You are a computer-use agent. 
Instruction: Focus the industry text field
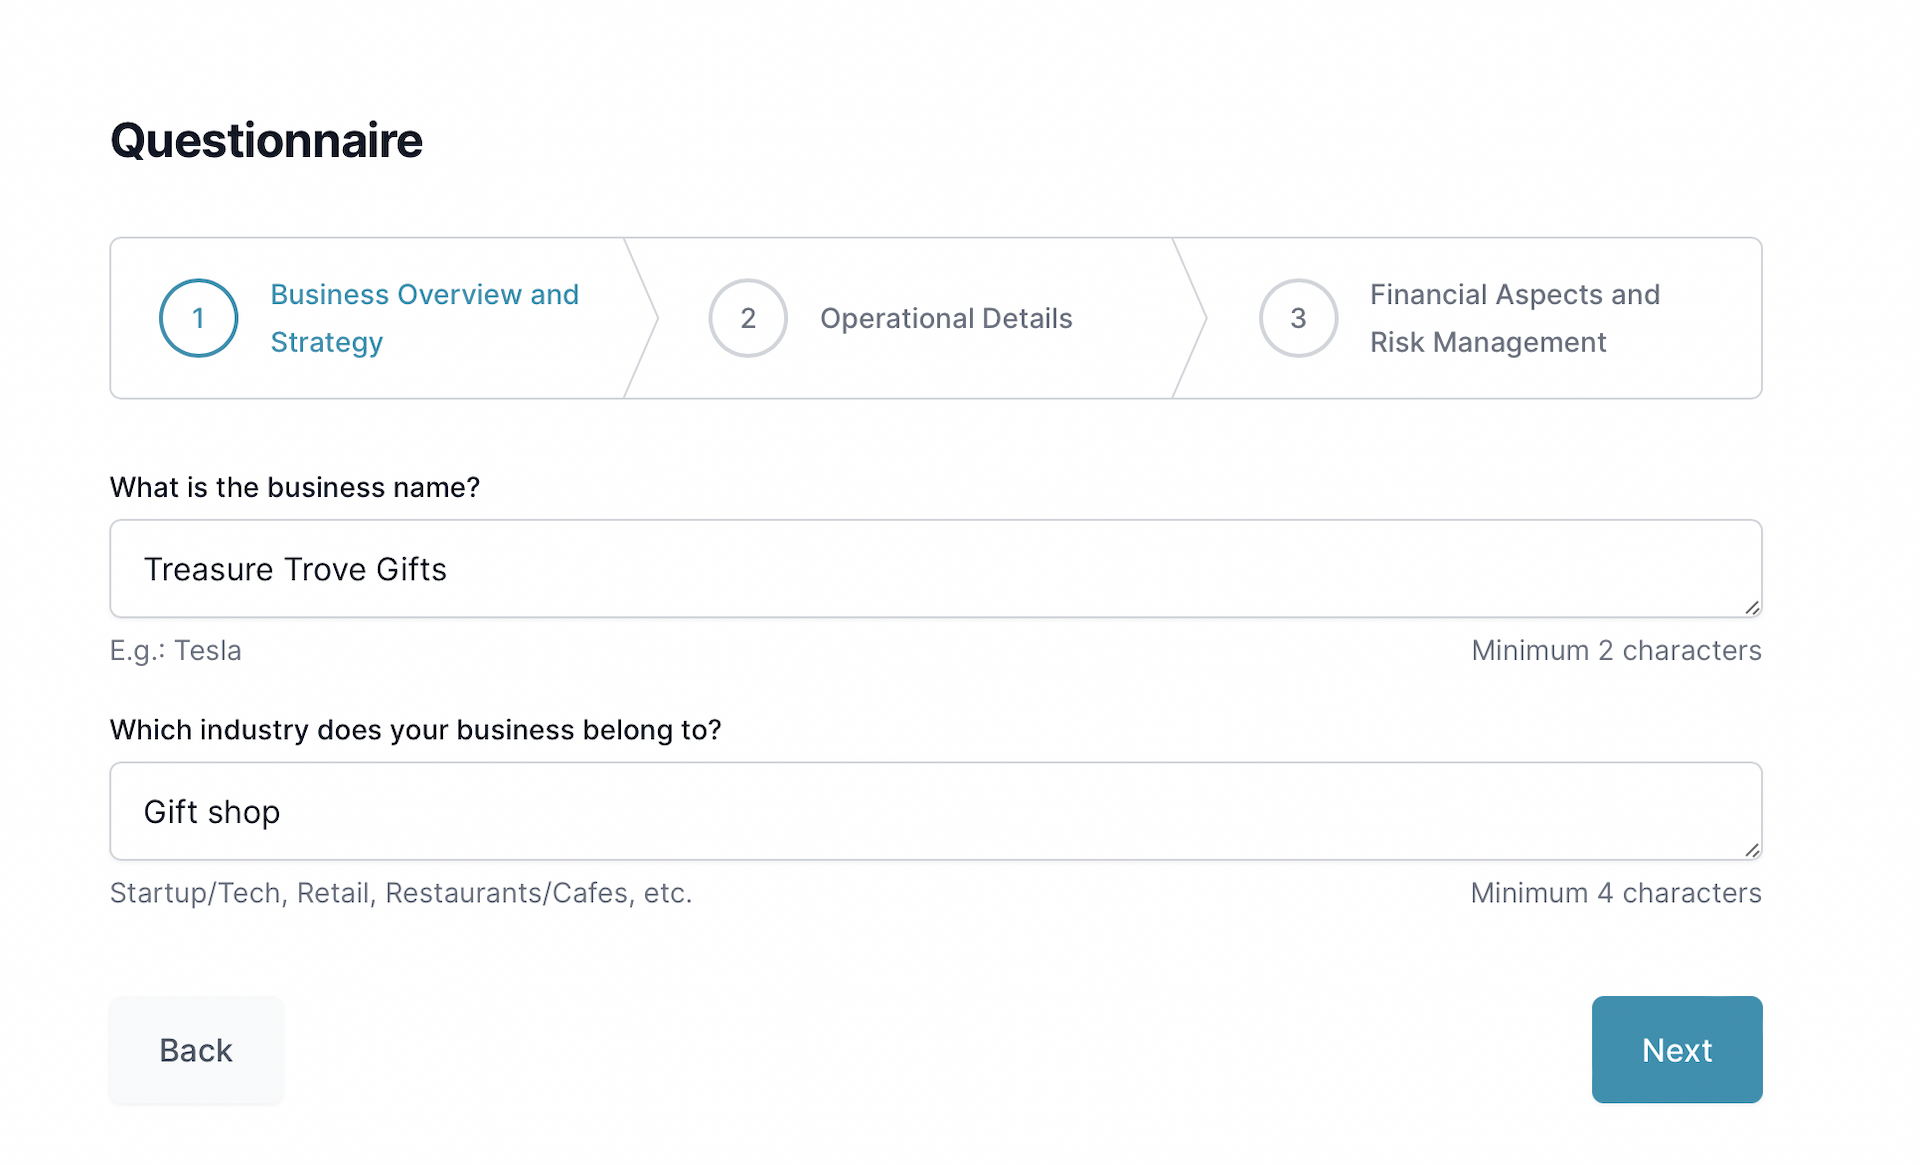935,812
